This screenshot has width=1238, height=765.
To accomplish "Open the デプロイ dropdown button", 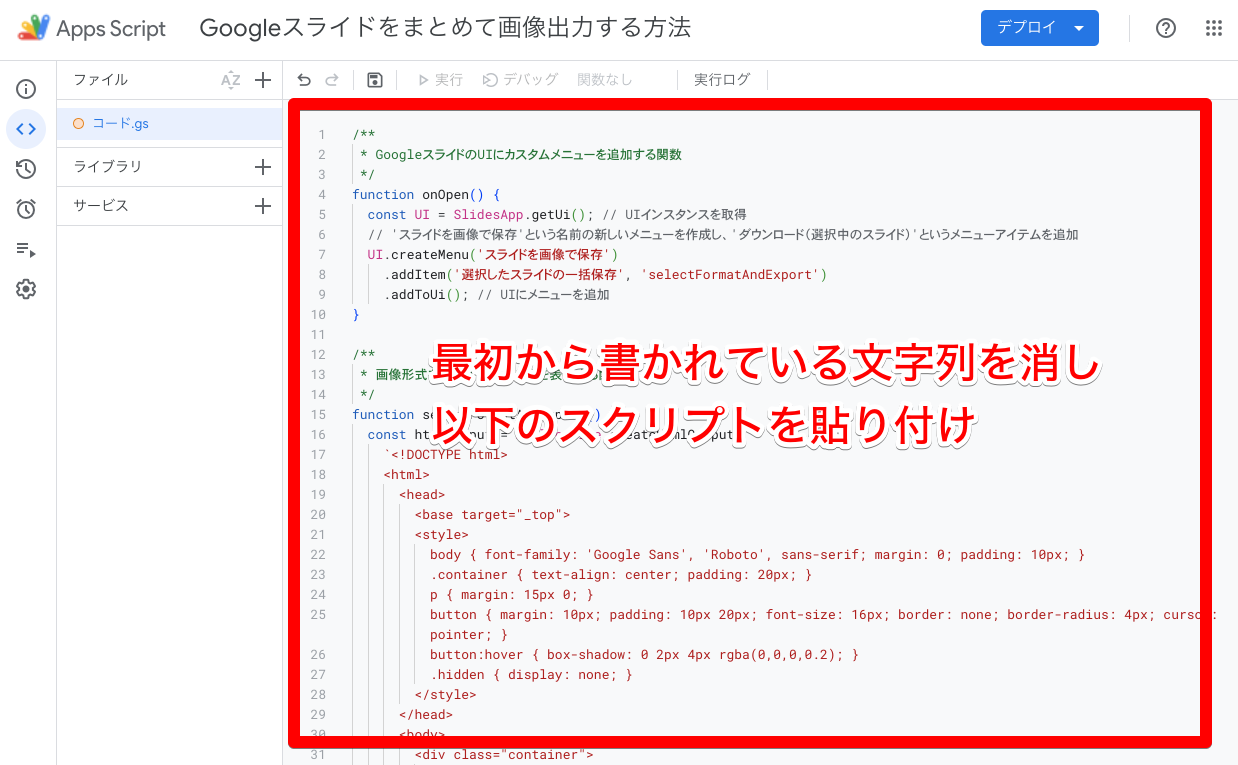I will 1039,28.
